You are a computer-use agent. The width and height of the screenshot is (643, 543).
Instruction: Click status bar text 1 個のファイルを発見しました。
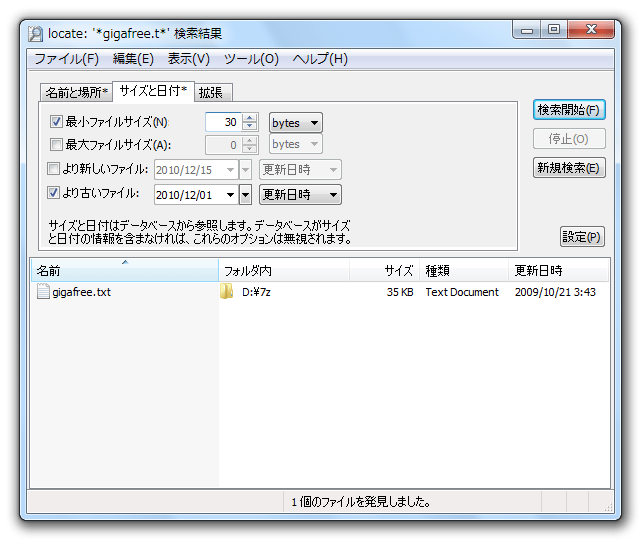coord(361,502)
